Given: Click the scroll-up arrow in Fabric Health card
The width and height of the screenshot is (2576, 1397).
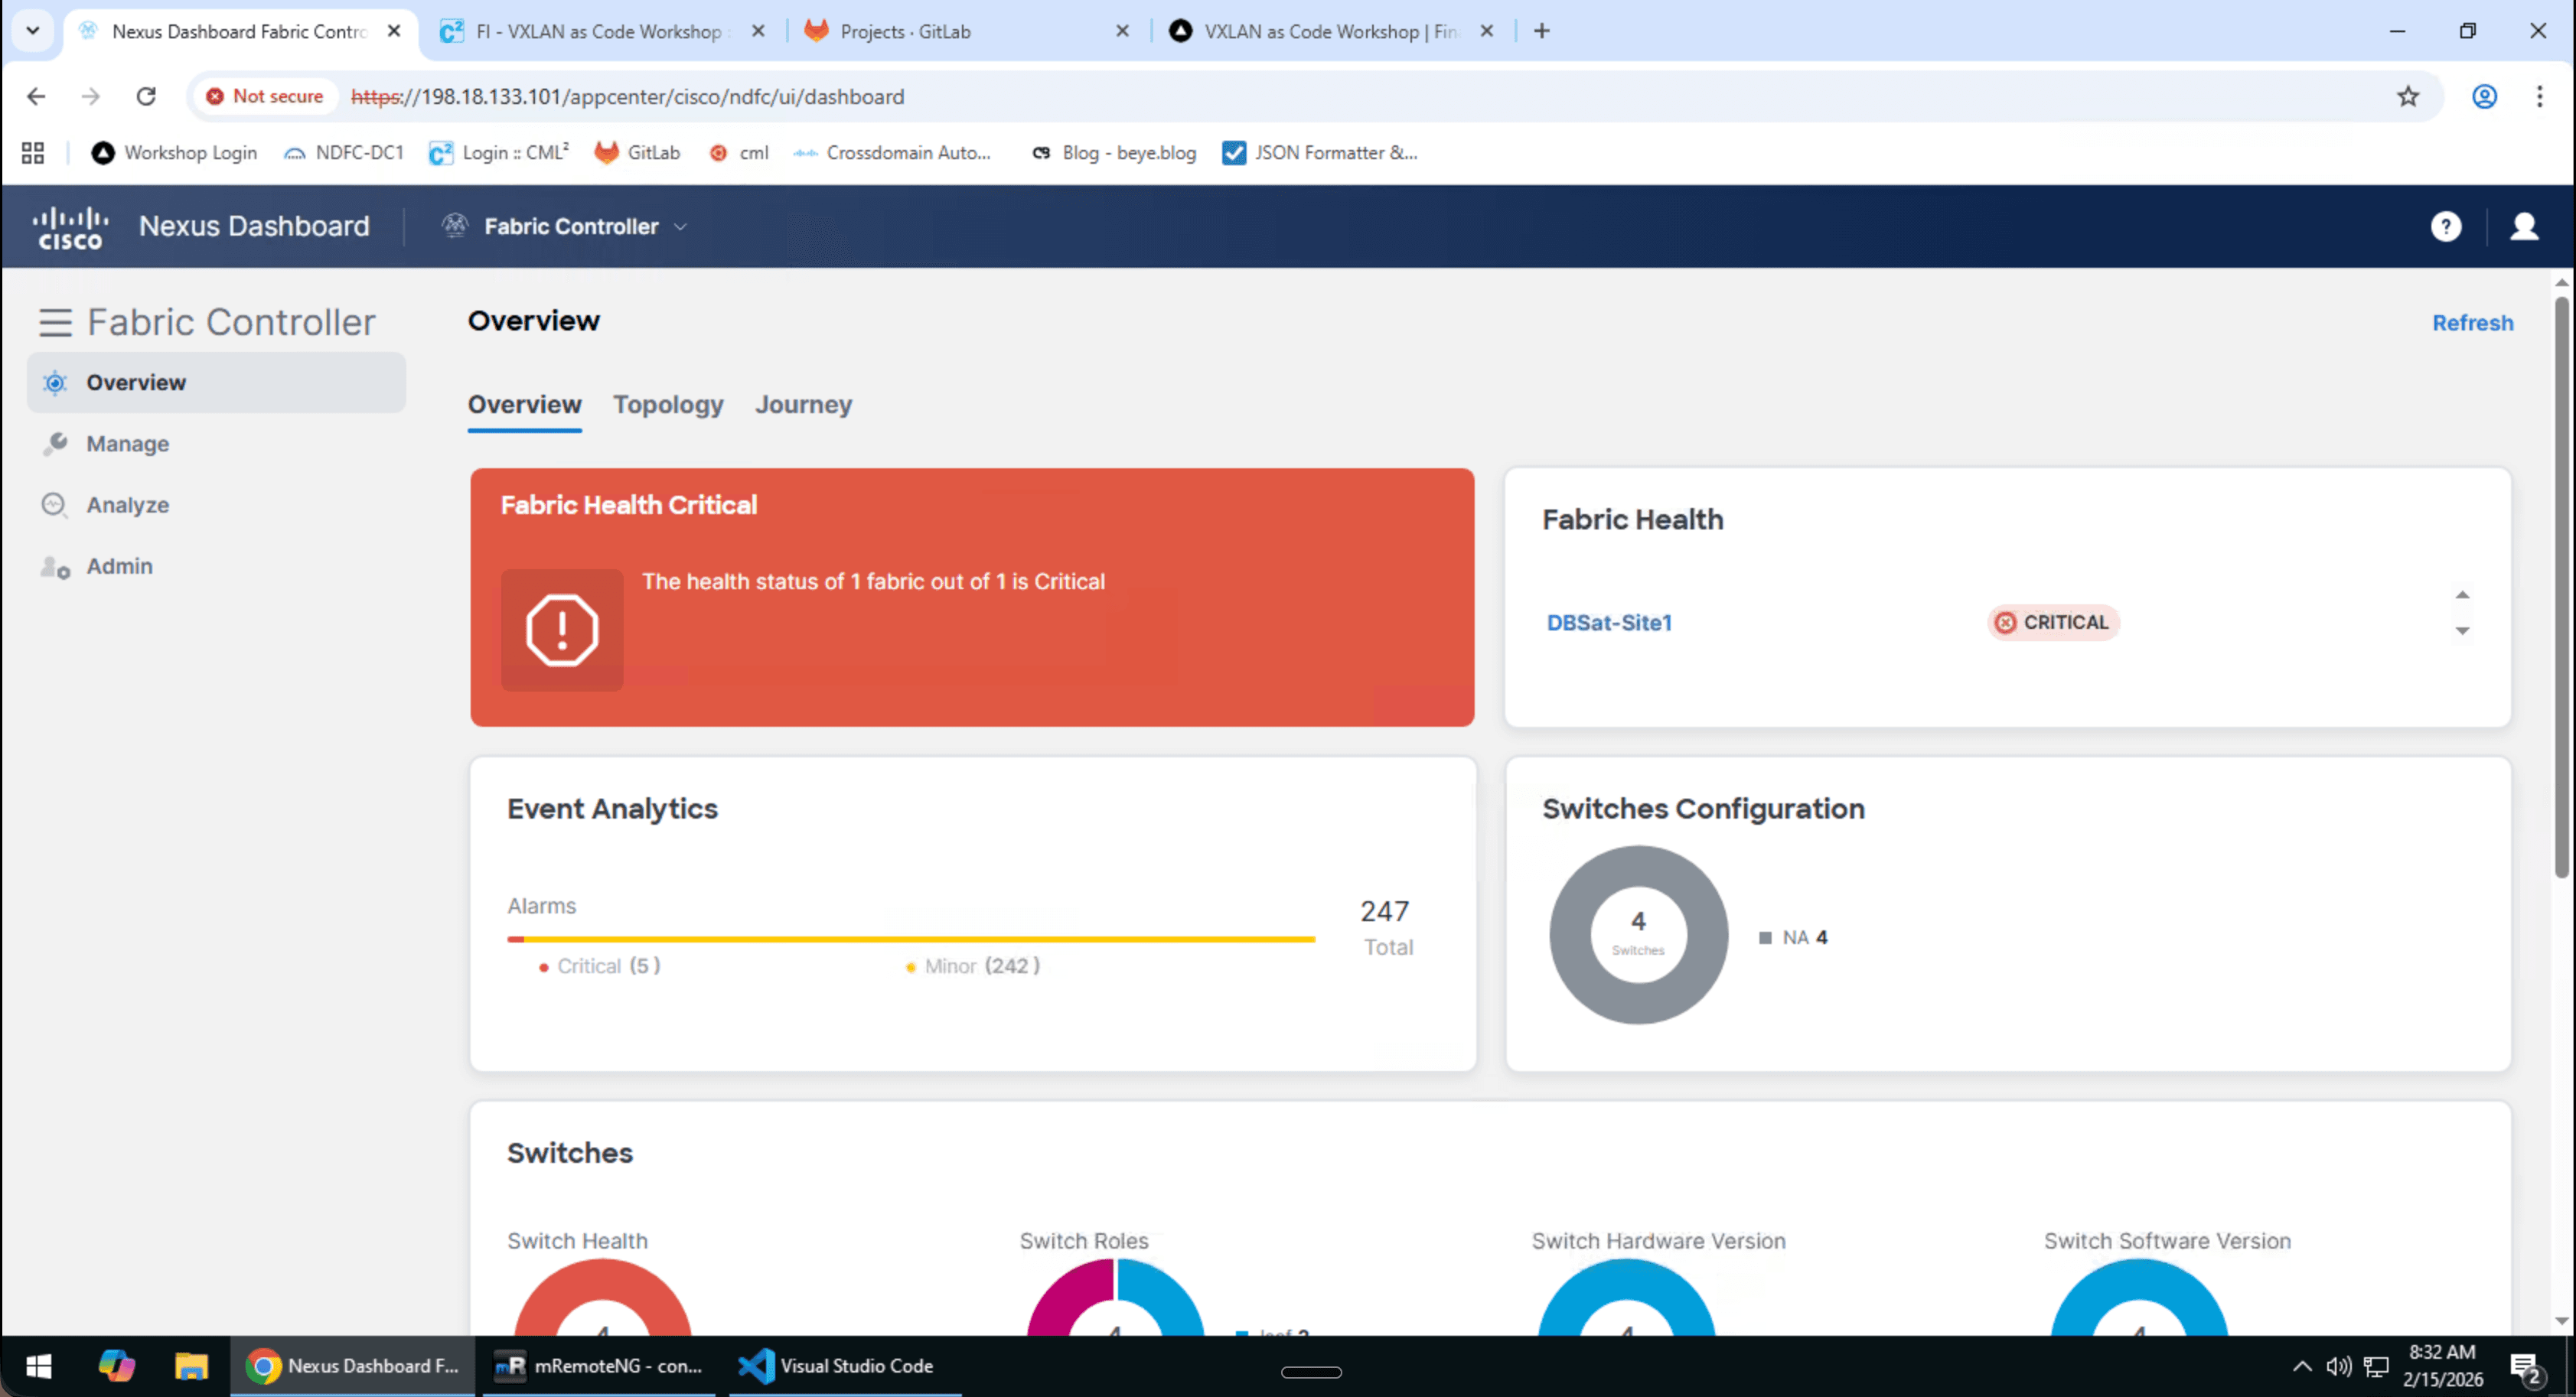Looking at the screenshot, I should click(2463, 594).
